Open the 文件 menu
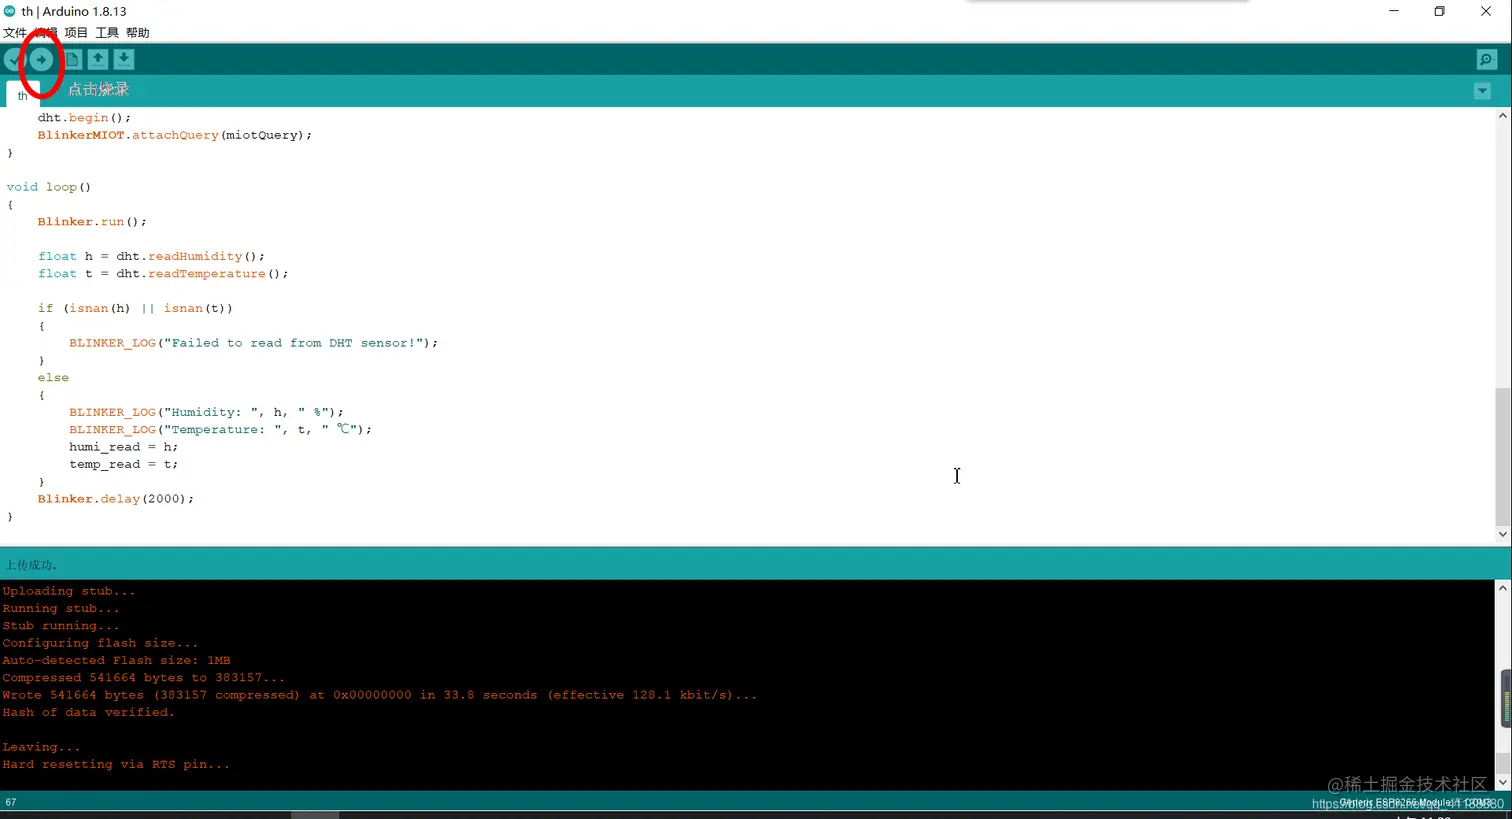 click(15, 33)
